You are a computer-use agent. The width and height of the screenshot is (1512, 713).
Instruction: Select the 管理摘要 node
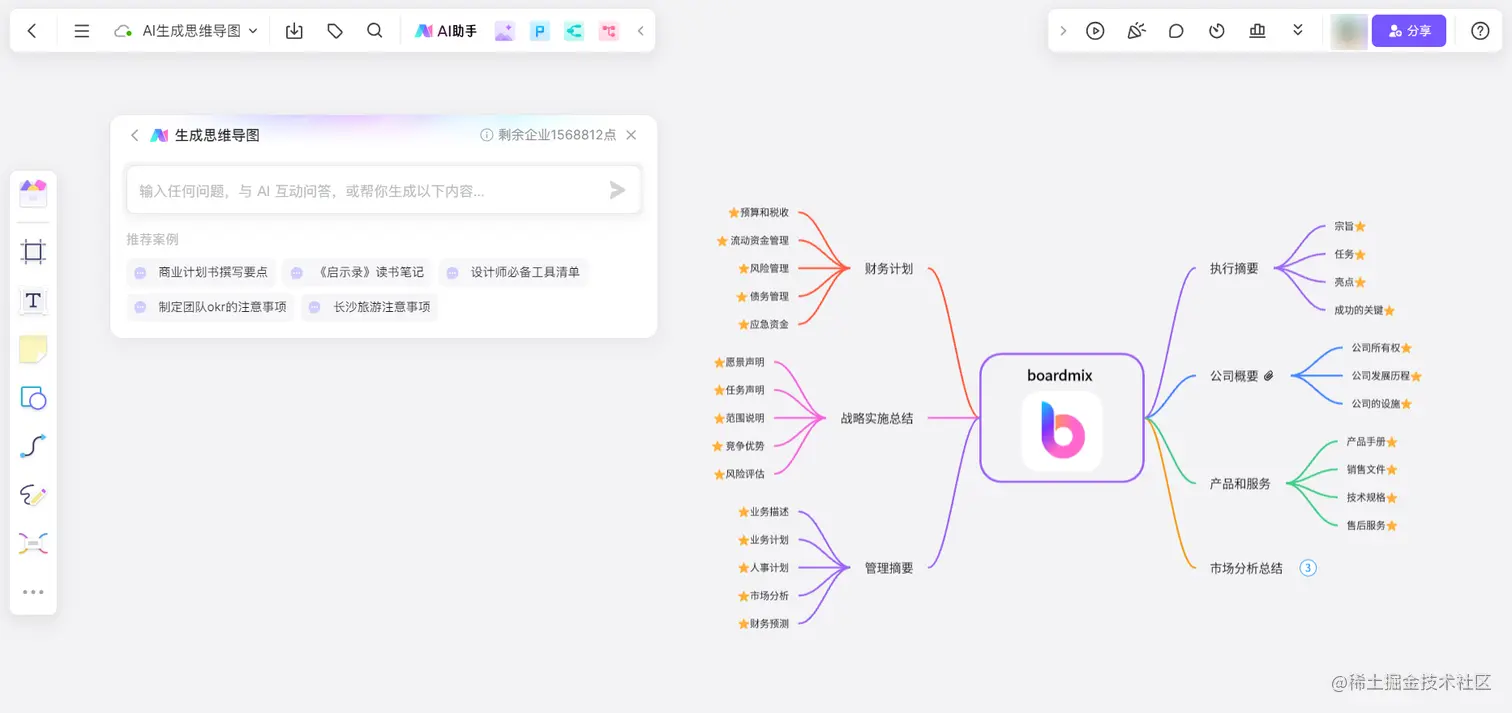coord(889,568)
